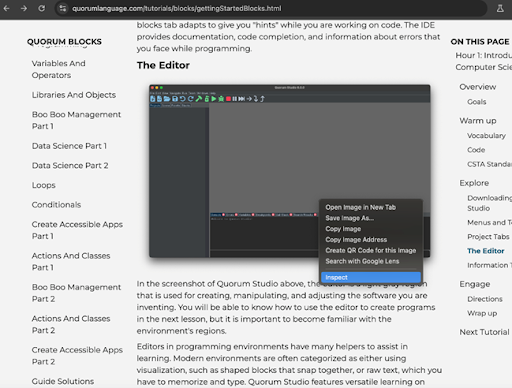
Task: Open the Loops tutorial
Action: 44,185
